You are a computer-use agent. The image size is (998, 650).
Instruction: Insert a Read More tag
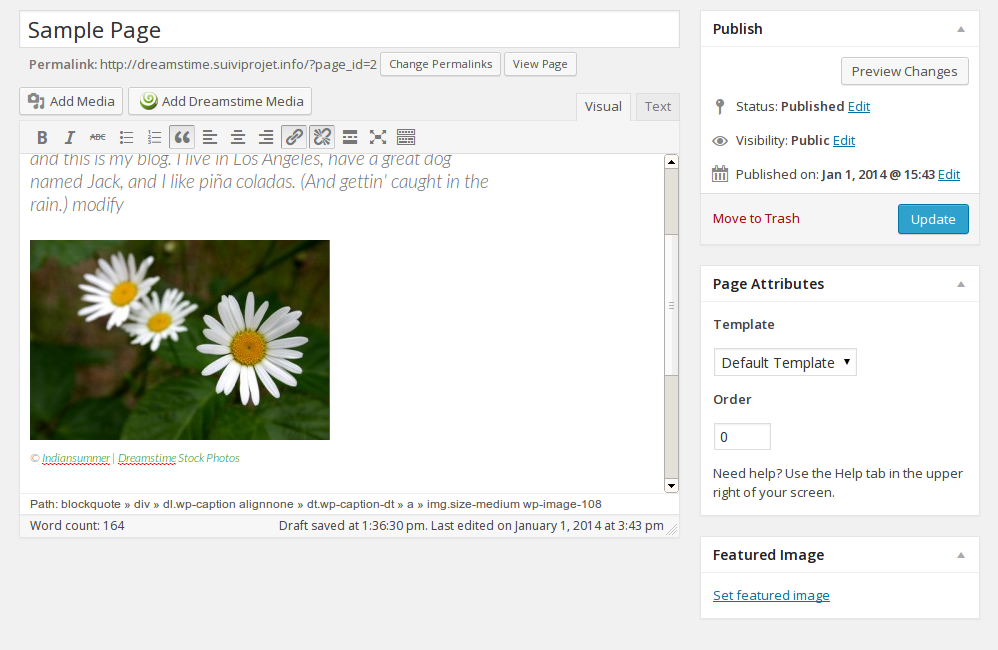coord(350,137)
